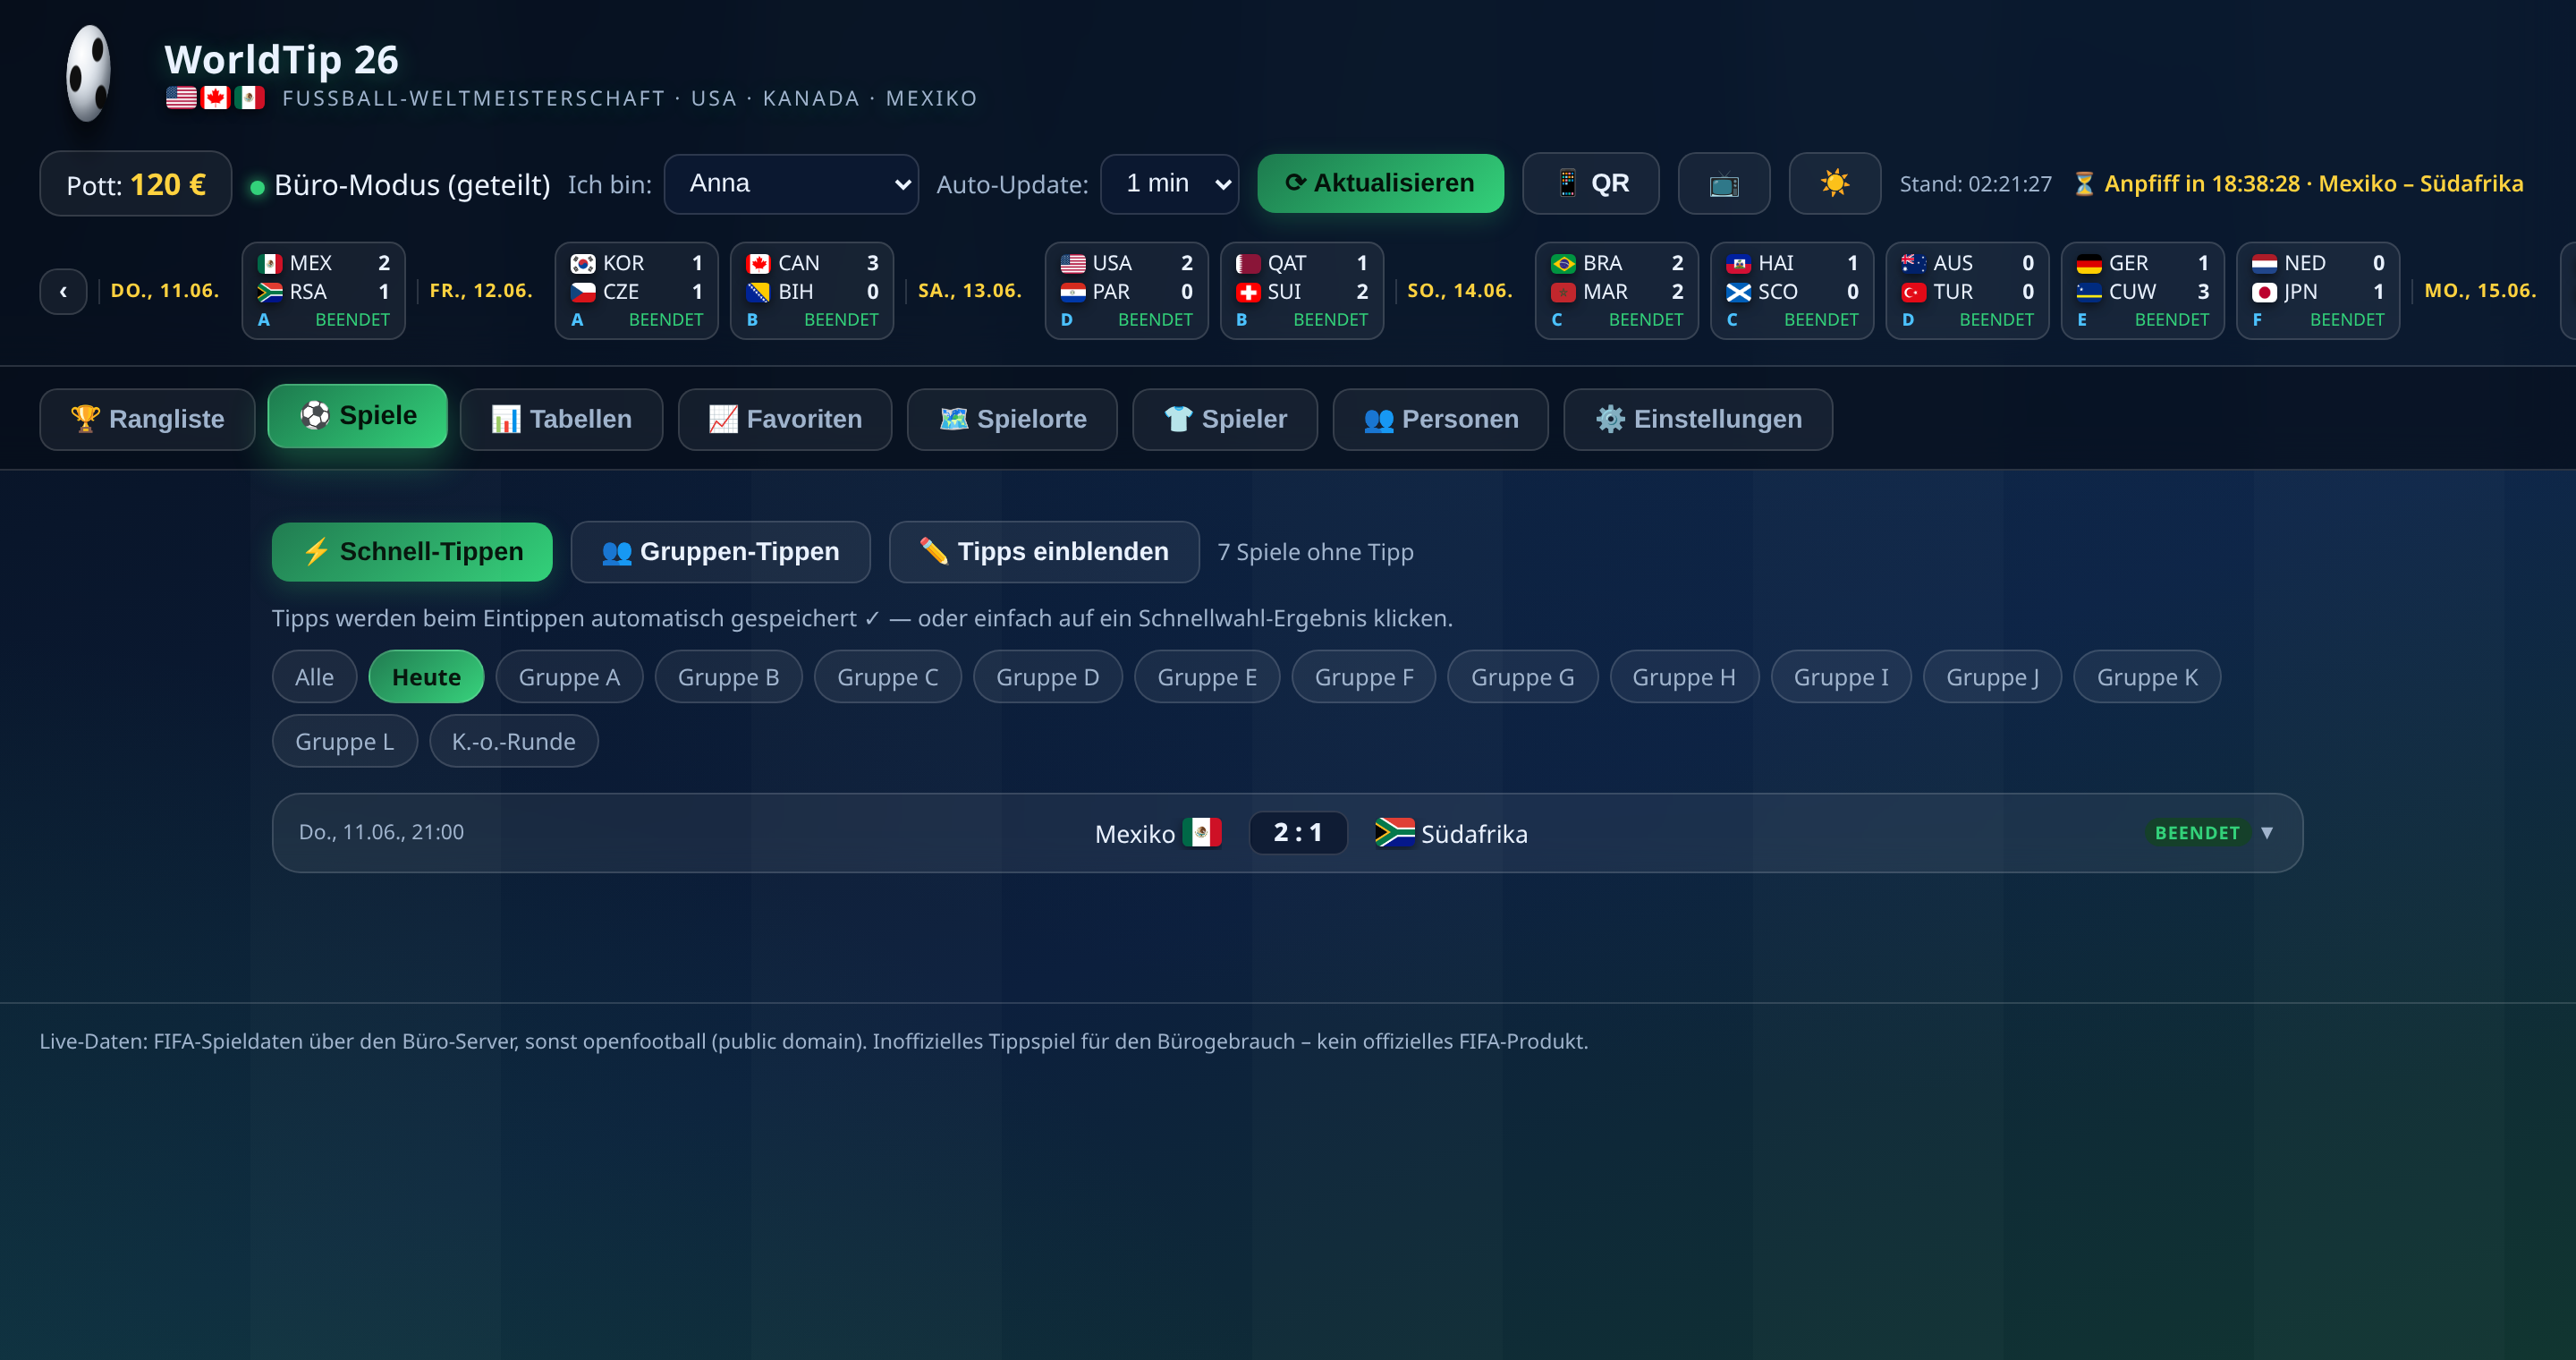
Task: Select the Alle filter chip
Action: coord(314,677)
